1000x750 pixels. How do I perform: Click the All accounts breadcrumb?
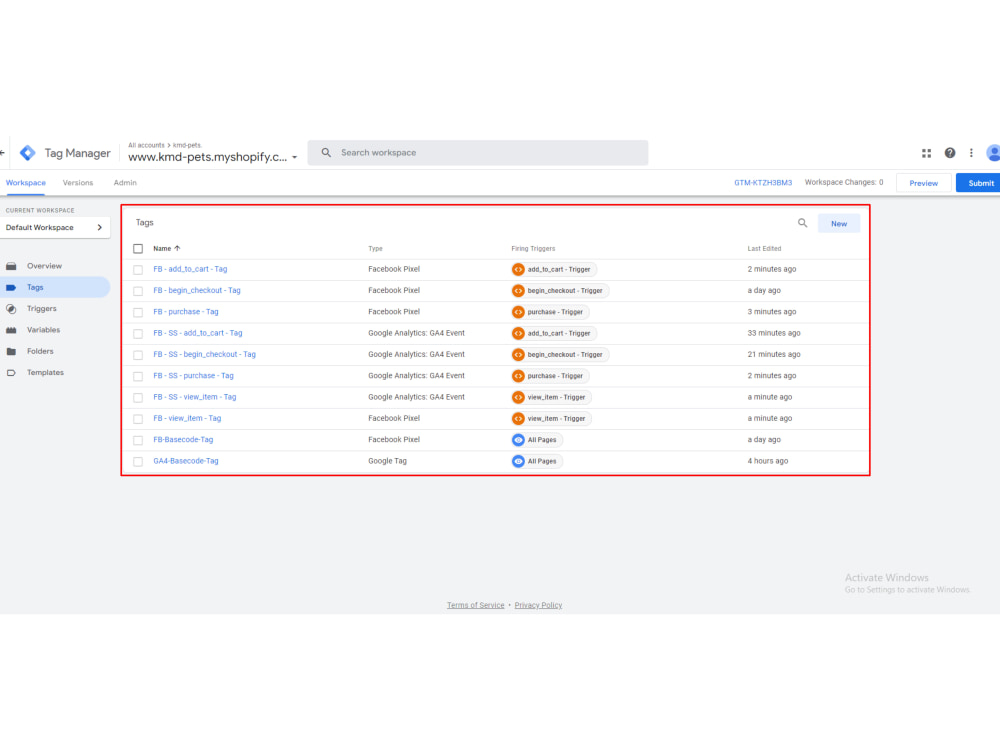click(x=146, y=145)
